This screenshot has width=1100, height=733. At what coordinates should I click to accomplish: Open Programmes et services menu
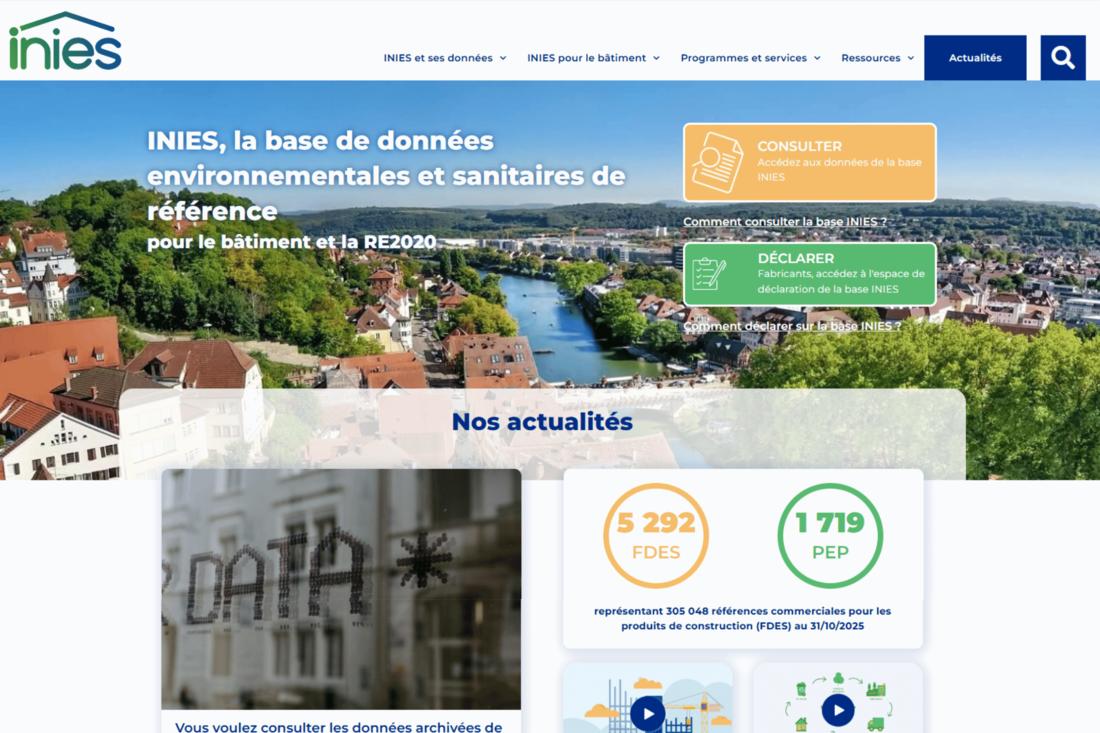point(744,58)
